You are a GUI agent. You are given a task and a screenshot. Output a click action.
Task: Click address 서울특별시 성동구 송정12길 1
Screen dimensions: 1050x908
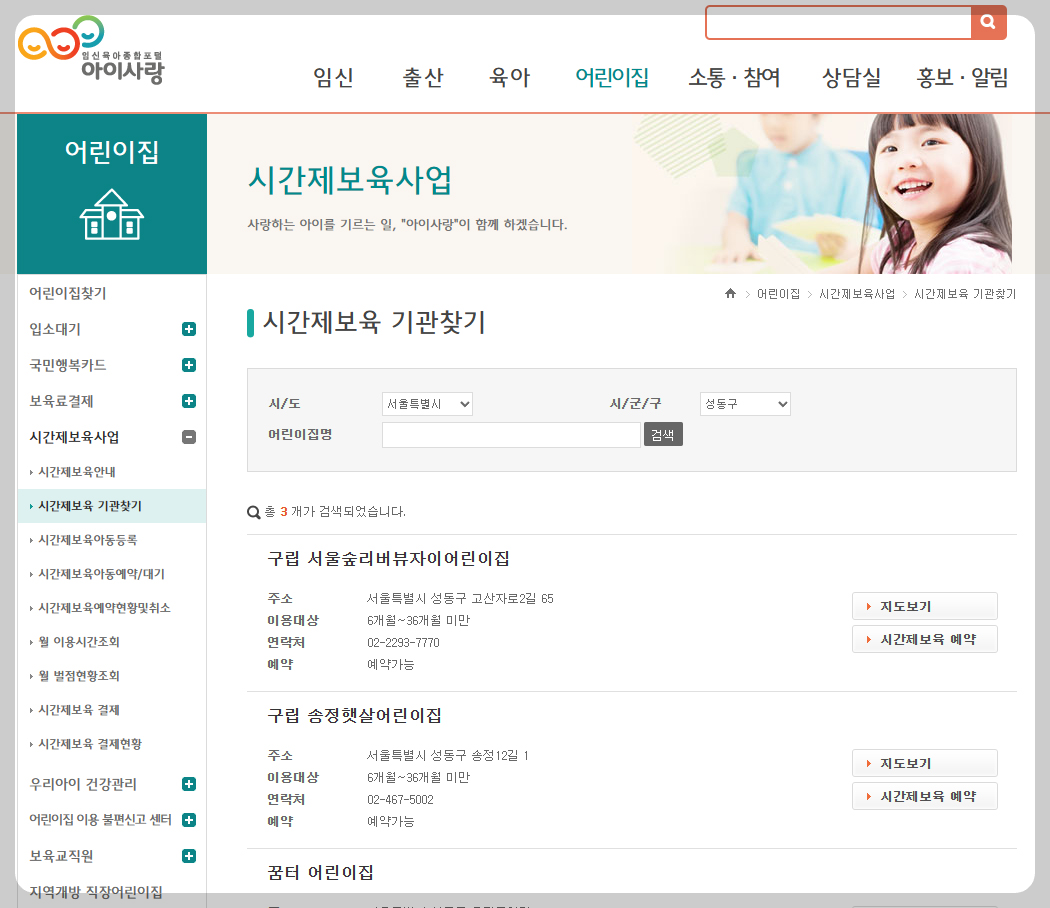tap(448, 755)
